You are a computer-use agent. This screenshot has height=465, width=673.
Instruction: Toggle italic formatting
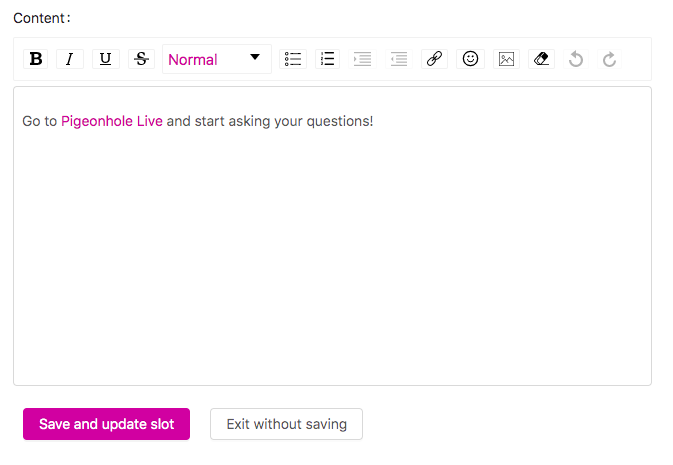[70, 59]
